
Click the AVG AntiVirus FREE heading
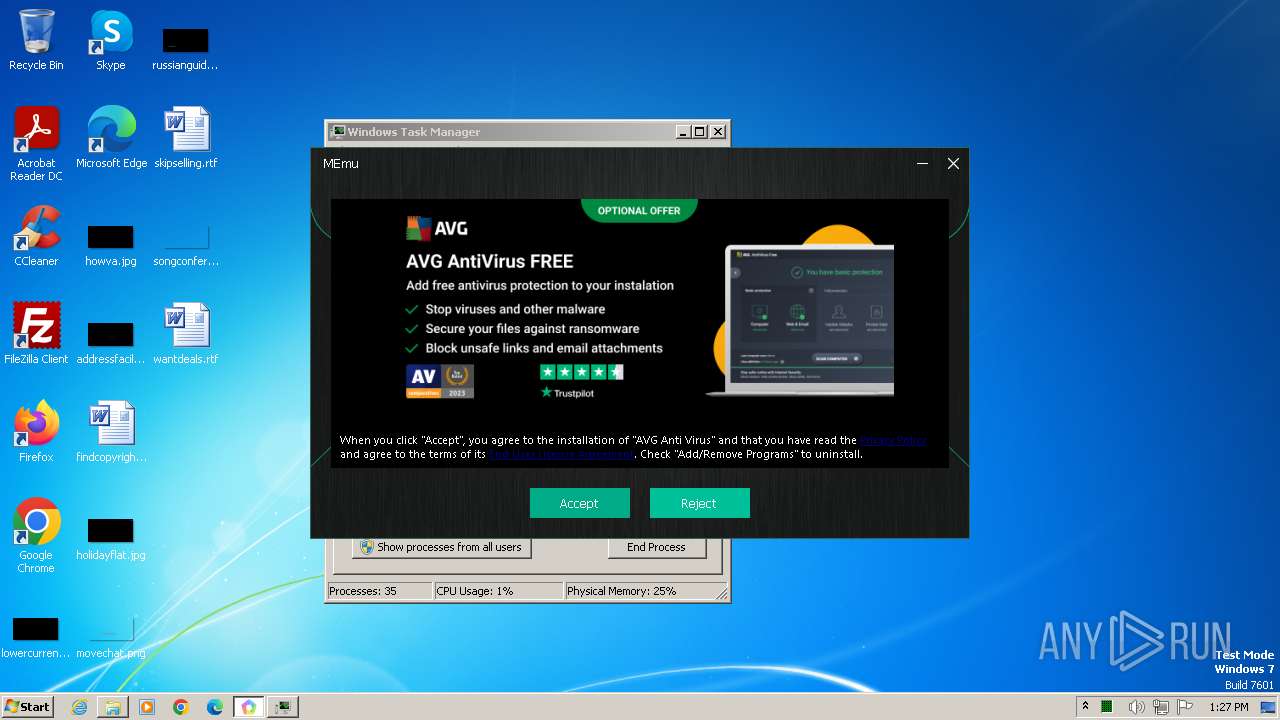pyautogui.click(x=490, y=262)
